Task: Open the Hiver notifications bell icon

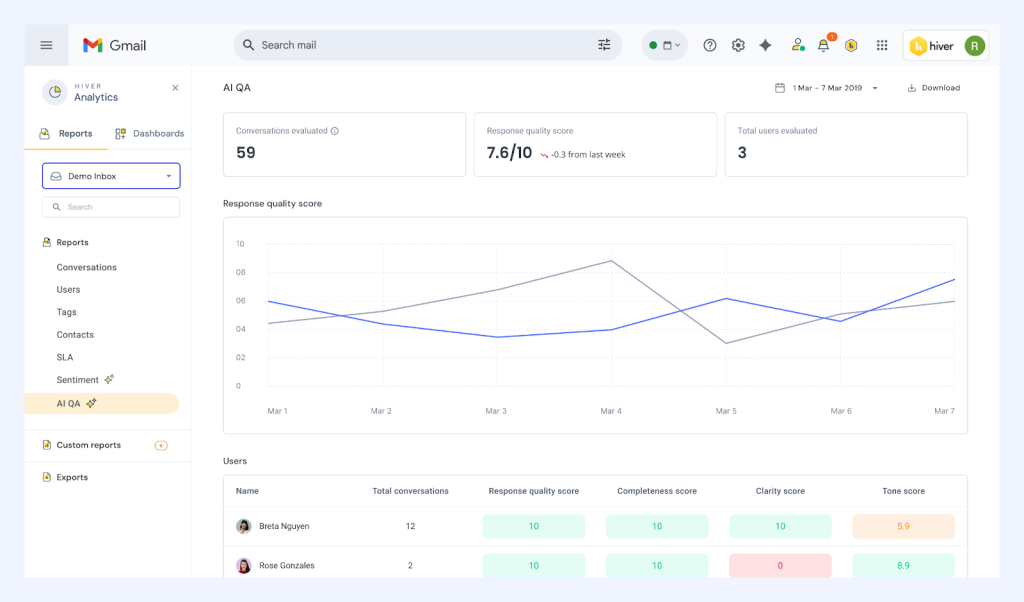Action: coord(822,45)
